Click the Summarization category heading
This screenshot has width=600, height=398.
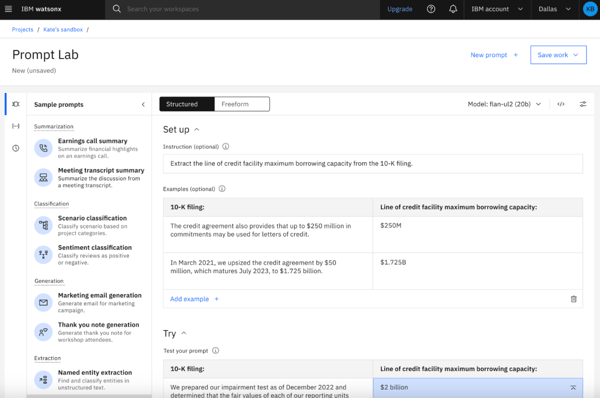54,126
